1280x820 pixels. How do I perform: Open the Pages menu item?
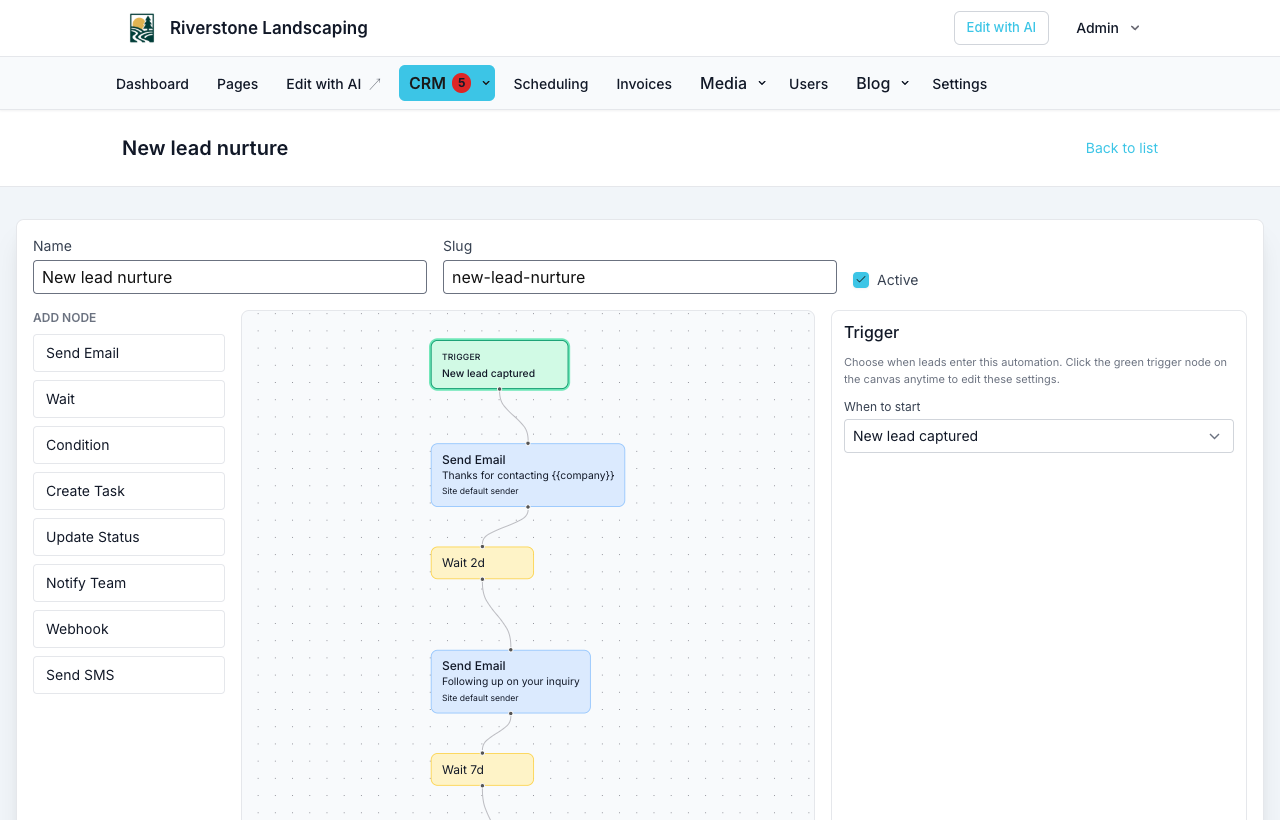[237, 84]
